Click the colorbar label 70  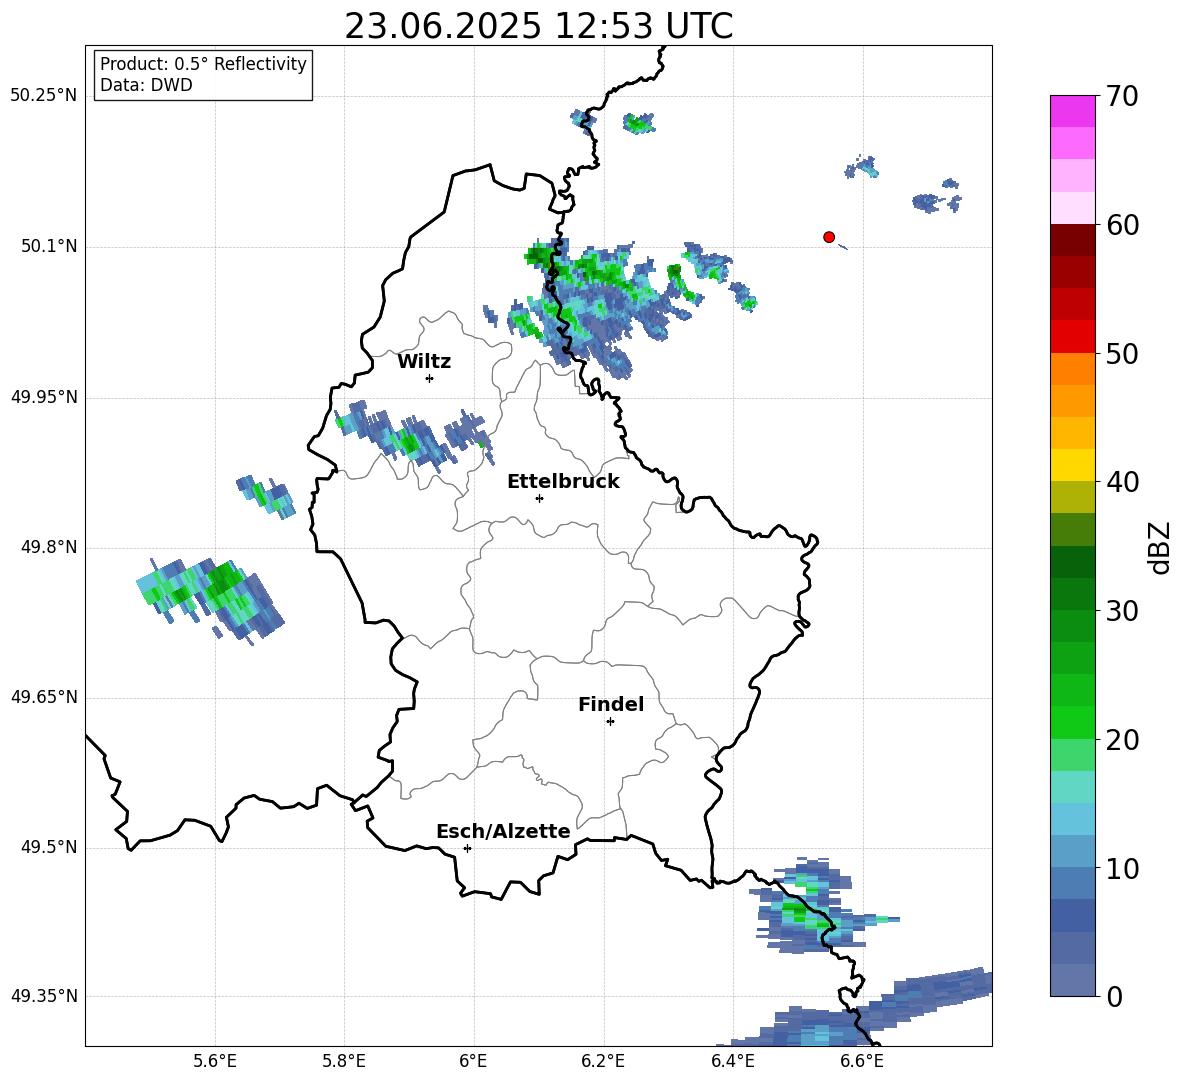1122,96
